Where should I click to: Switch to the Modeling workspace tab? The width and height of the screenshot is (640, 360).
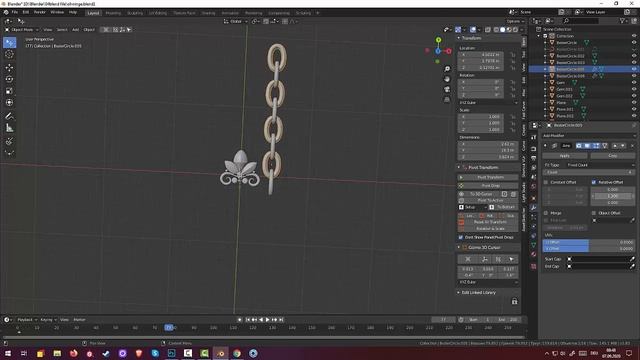[113, 13]
